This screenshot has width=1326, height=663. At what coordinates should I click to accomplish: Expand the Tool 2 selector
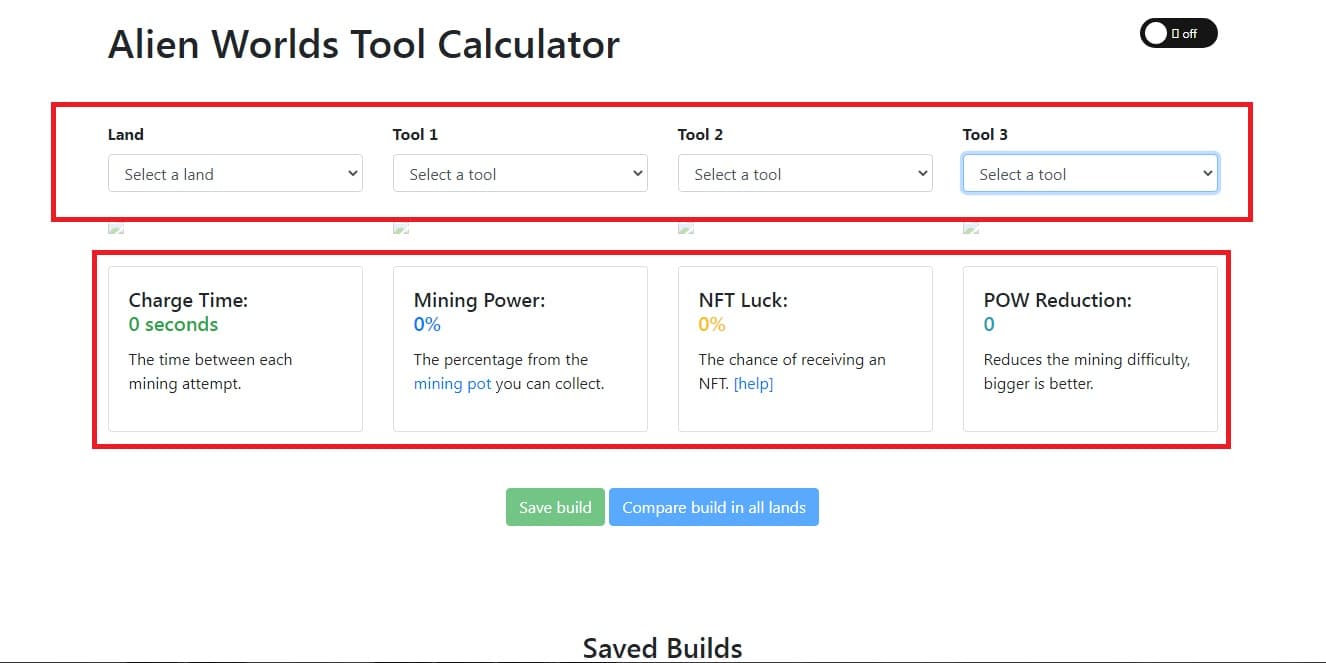coord(805,174)
